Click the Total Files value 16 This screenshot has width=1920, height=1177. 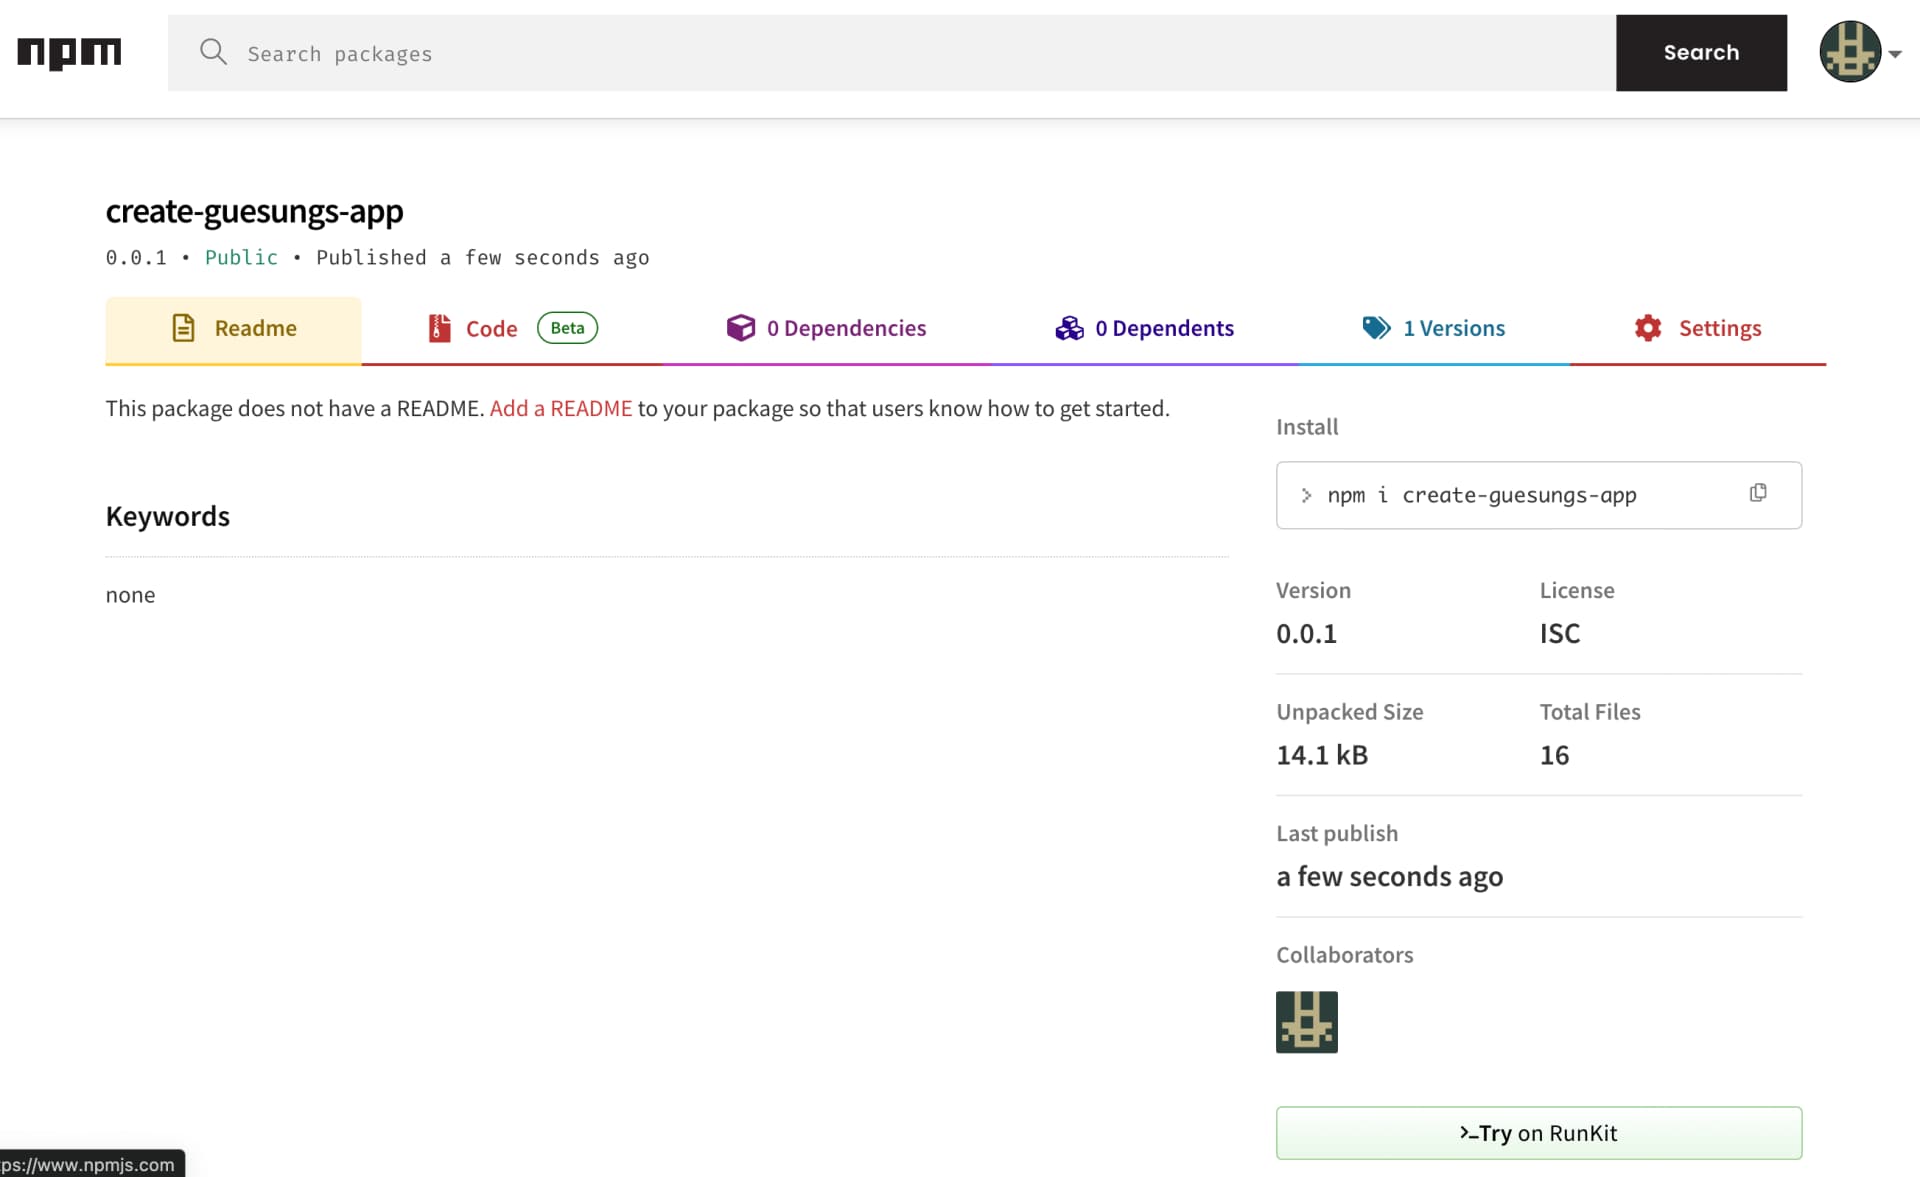click(x=1554, y=756)
